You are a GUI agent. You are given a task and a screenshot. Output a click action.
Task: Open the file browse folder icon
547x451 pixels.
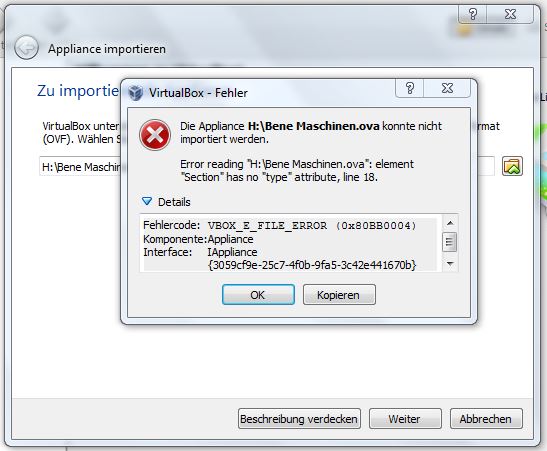coord(512,166)
